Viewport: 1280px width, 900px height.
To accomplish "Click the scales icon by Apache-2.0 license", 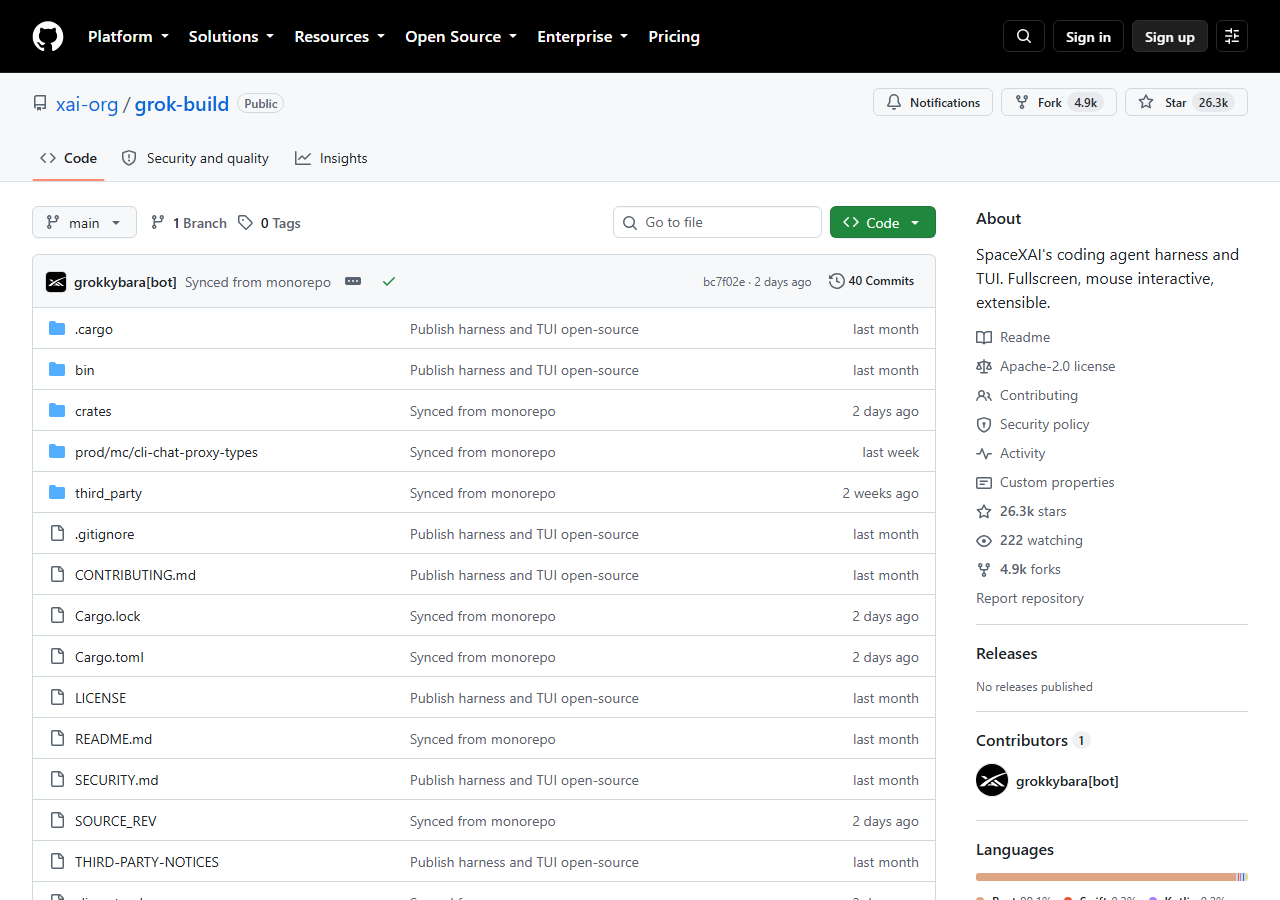I will [x=984, y=366].
